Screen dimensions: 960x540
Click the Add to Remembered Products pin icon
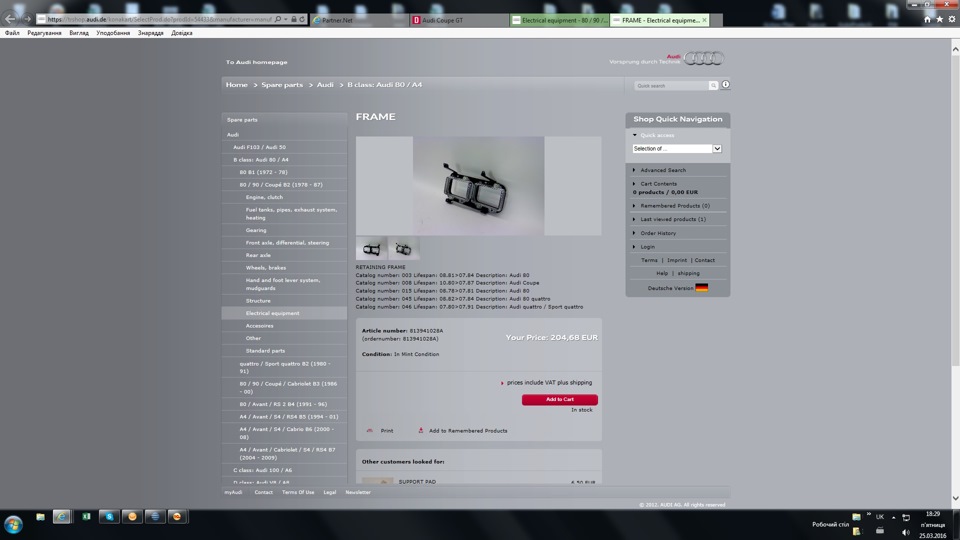(421, 430)
